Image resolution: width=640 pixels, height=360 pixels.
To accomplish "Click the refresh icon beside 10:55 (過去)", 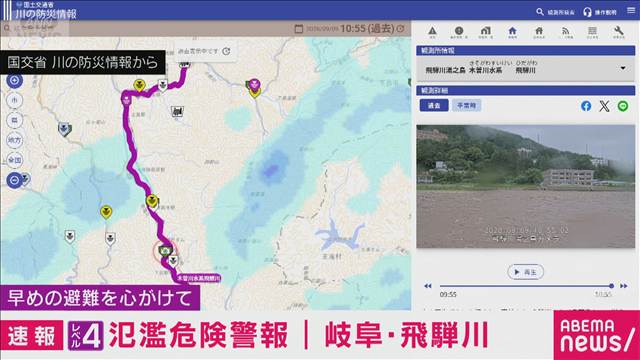I will (x=401, y=29).
